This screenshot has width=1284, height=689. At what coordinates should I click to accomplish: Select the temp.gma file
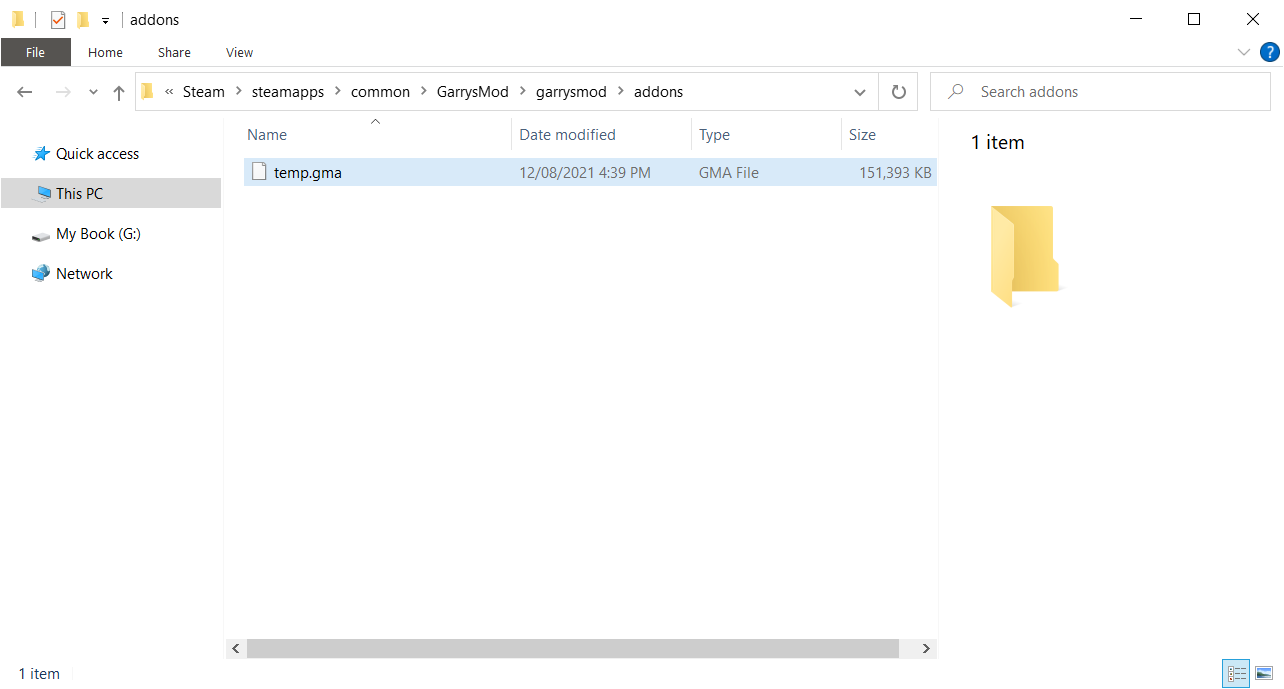[x=590, y=173]
